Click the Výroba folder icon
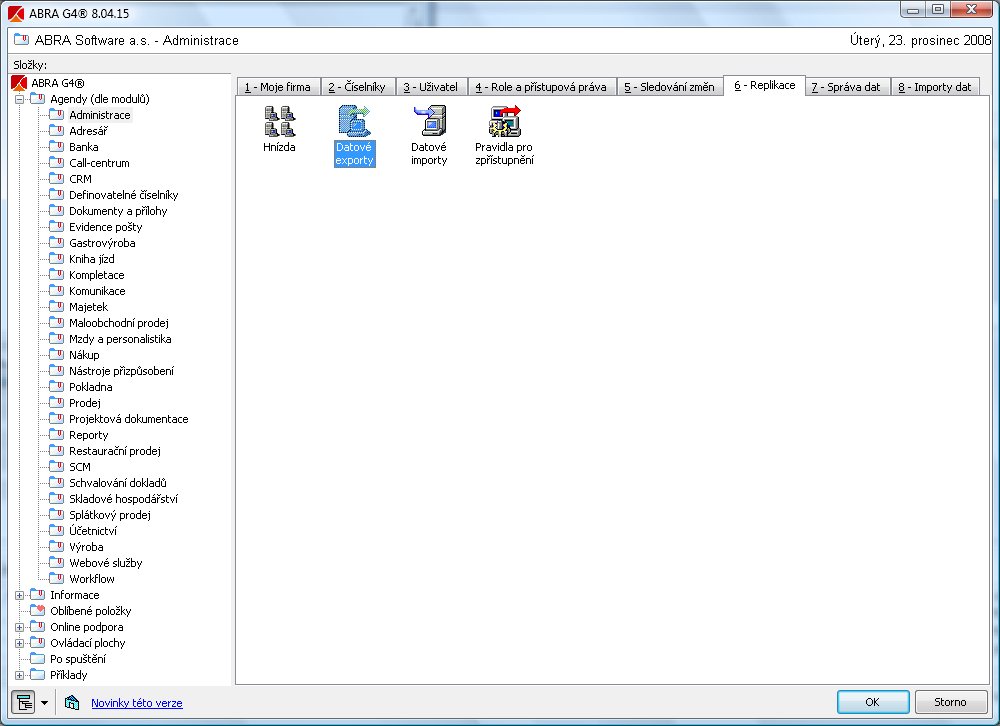Image resolution: width=1000 pixels, height=726 pixels. pyautogui.click(x=57, y=547)
